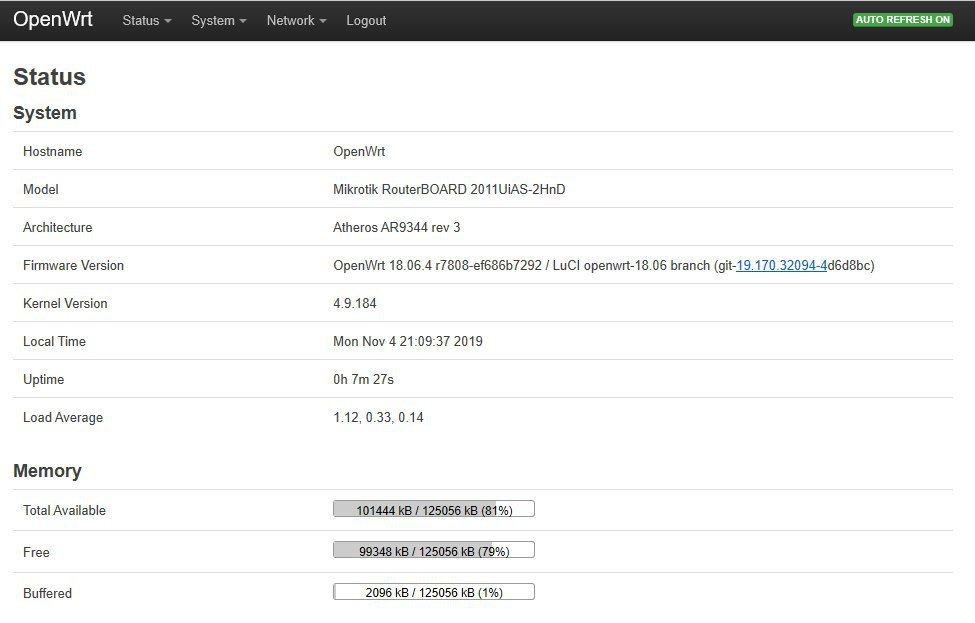Click the Load Average label
Image resolution: width=975 pixels, height=623 pixels.
point(63,417)
